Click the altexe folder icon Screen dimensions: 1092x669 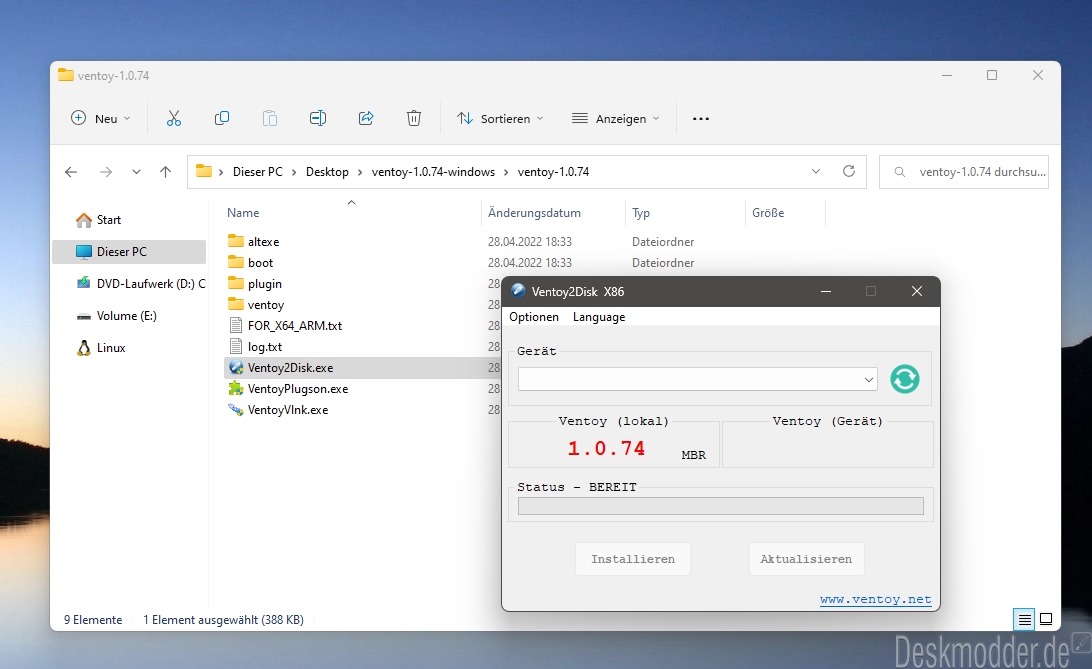point(236,242)
